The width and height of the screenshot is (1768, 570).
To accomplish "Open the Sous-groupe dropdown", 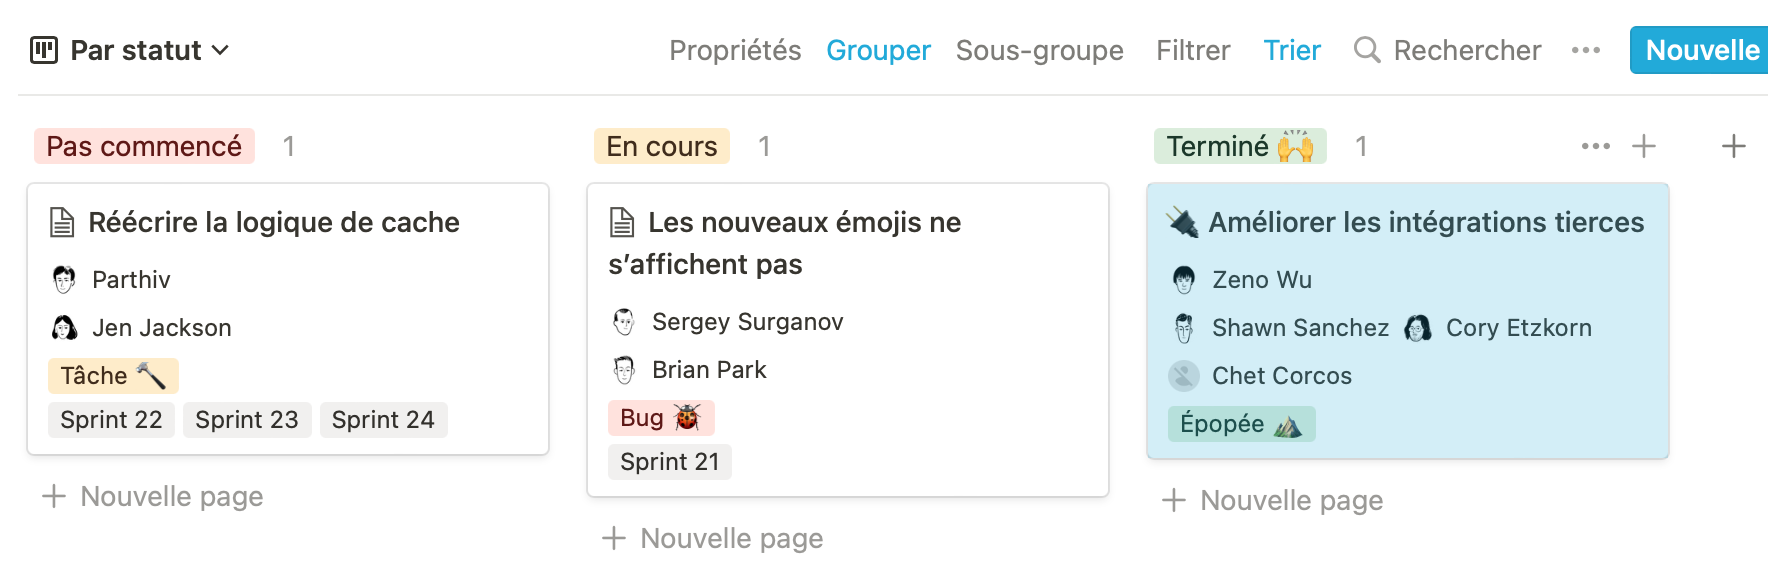I will [1039, 50].
